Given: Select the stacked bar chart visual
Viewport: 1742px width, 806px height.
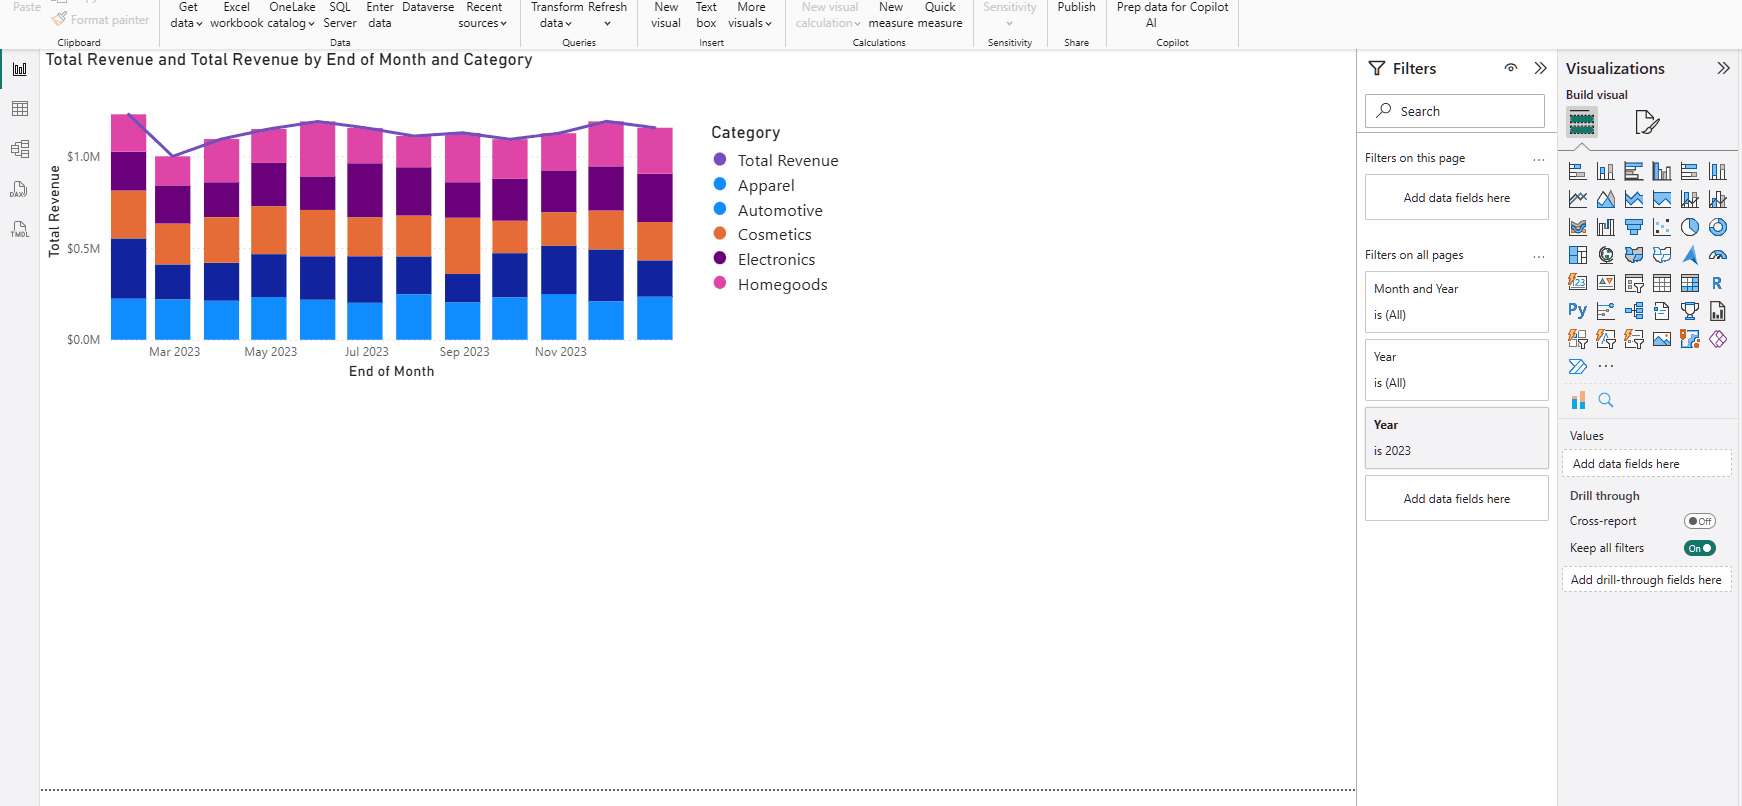Looking at the screenshot, I should click(1578, 171).
